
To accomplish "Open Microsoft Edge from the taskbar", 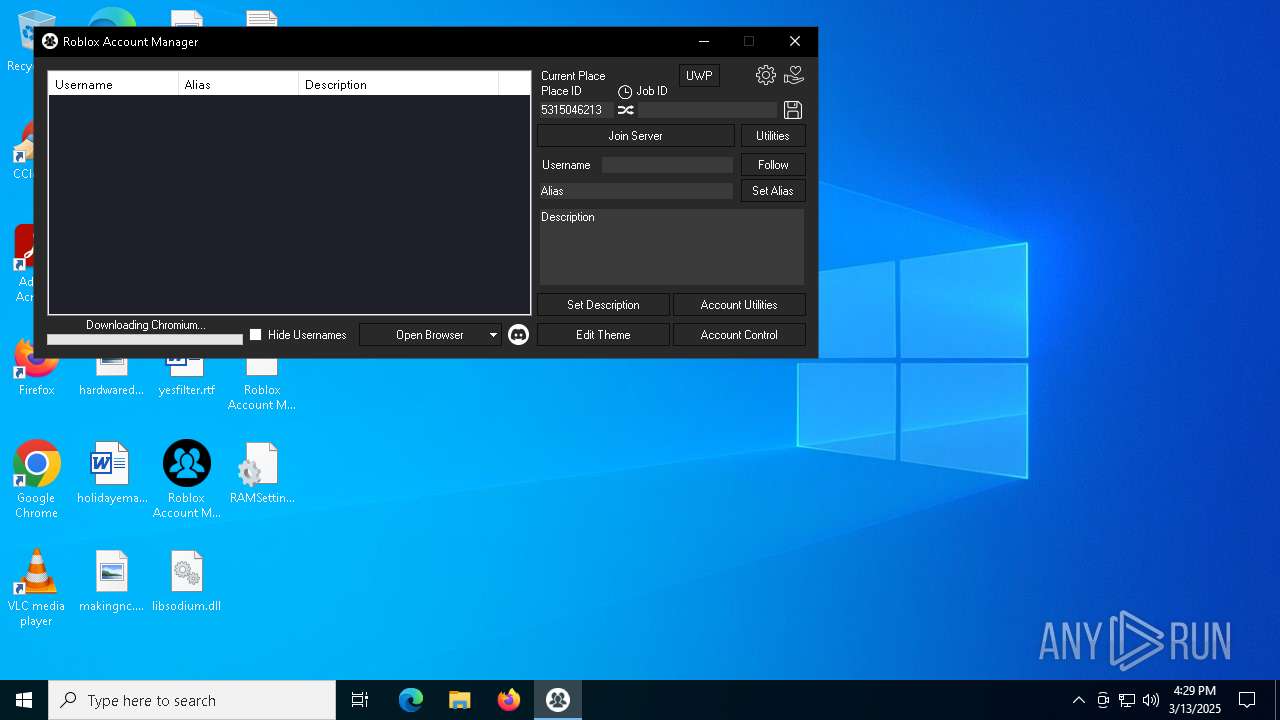I will [411, 700].
